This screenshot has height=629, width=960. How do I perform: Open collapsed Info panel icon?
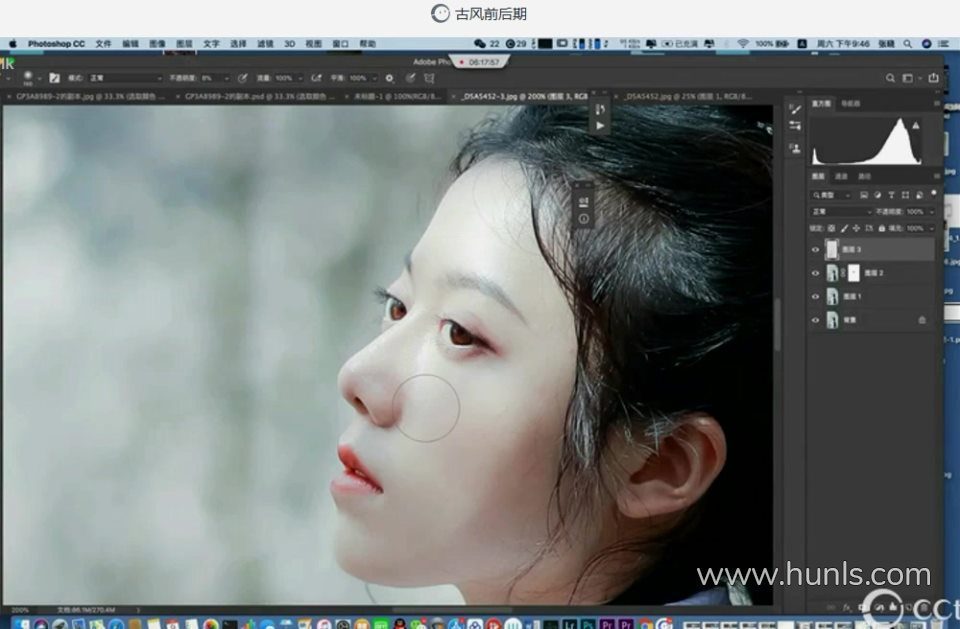(x=584, y=219)
